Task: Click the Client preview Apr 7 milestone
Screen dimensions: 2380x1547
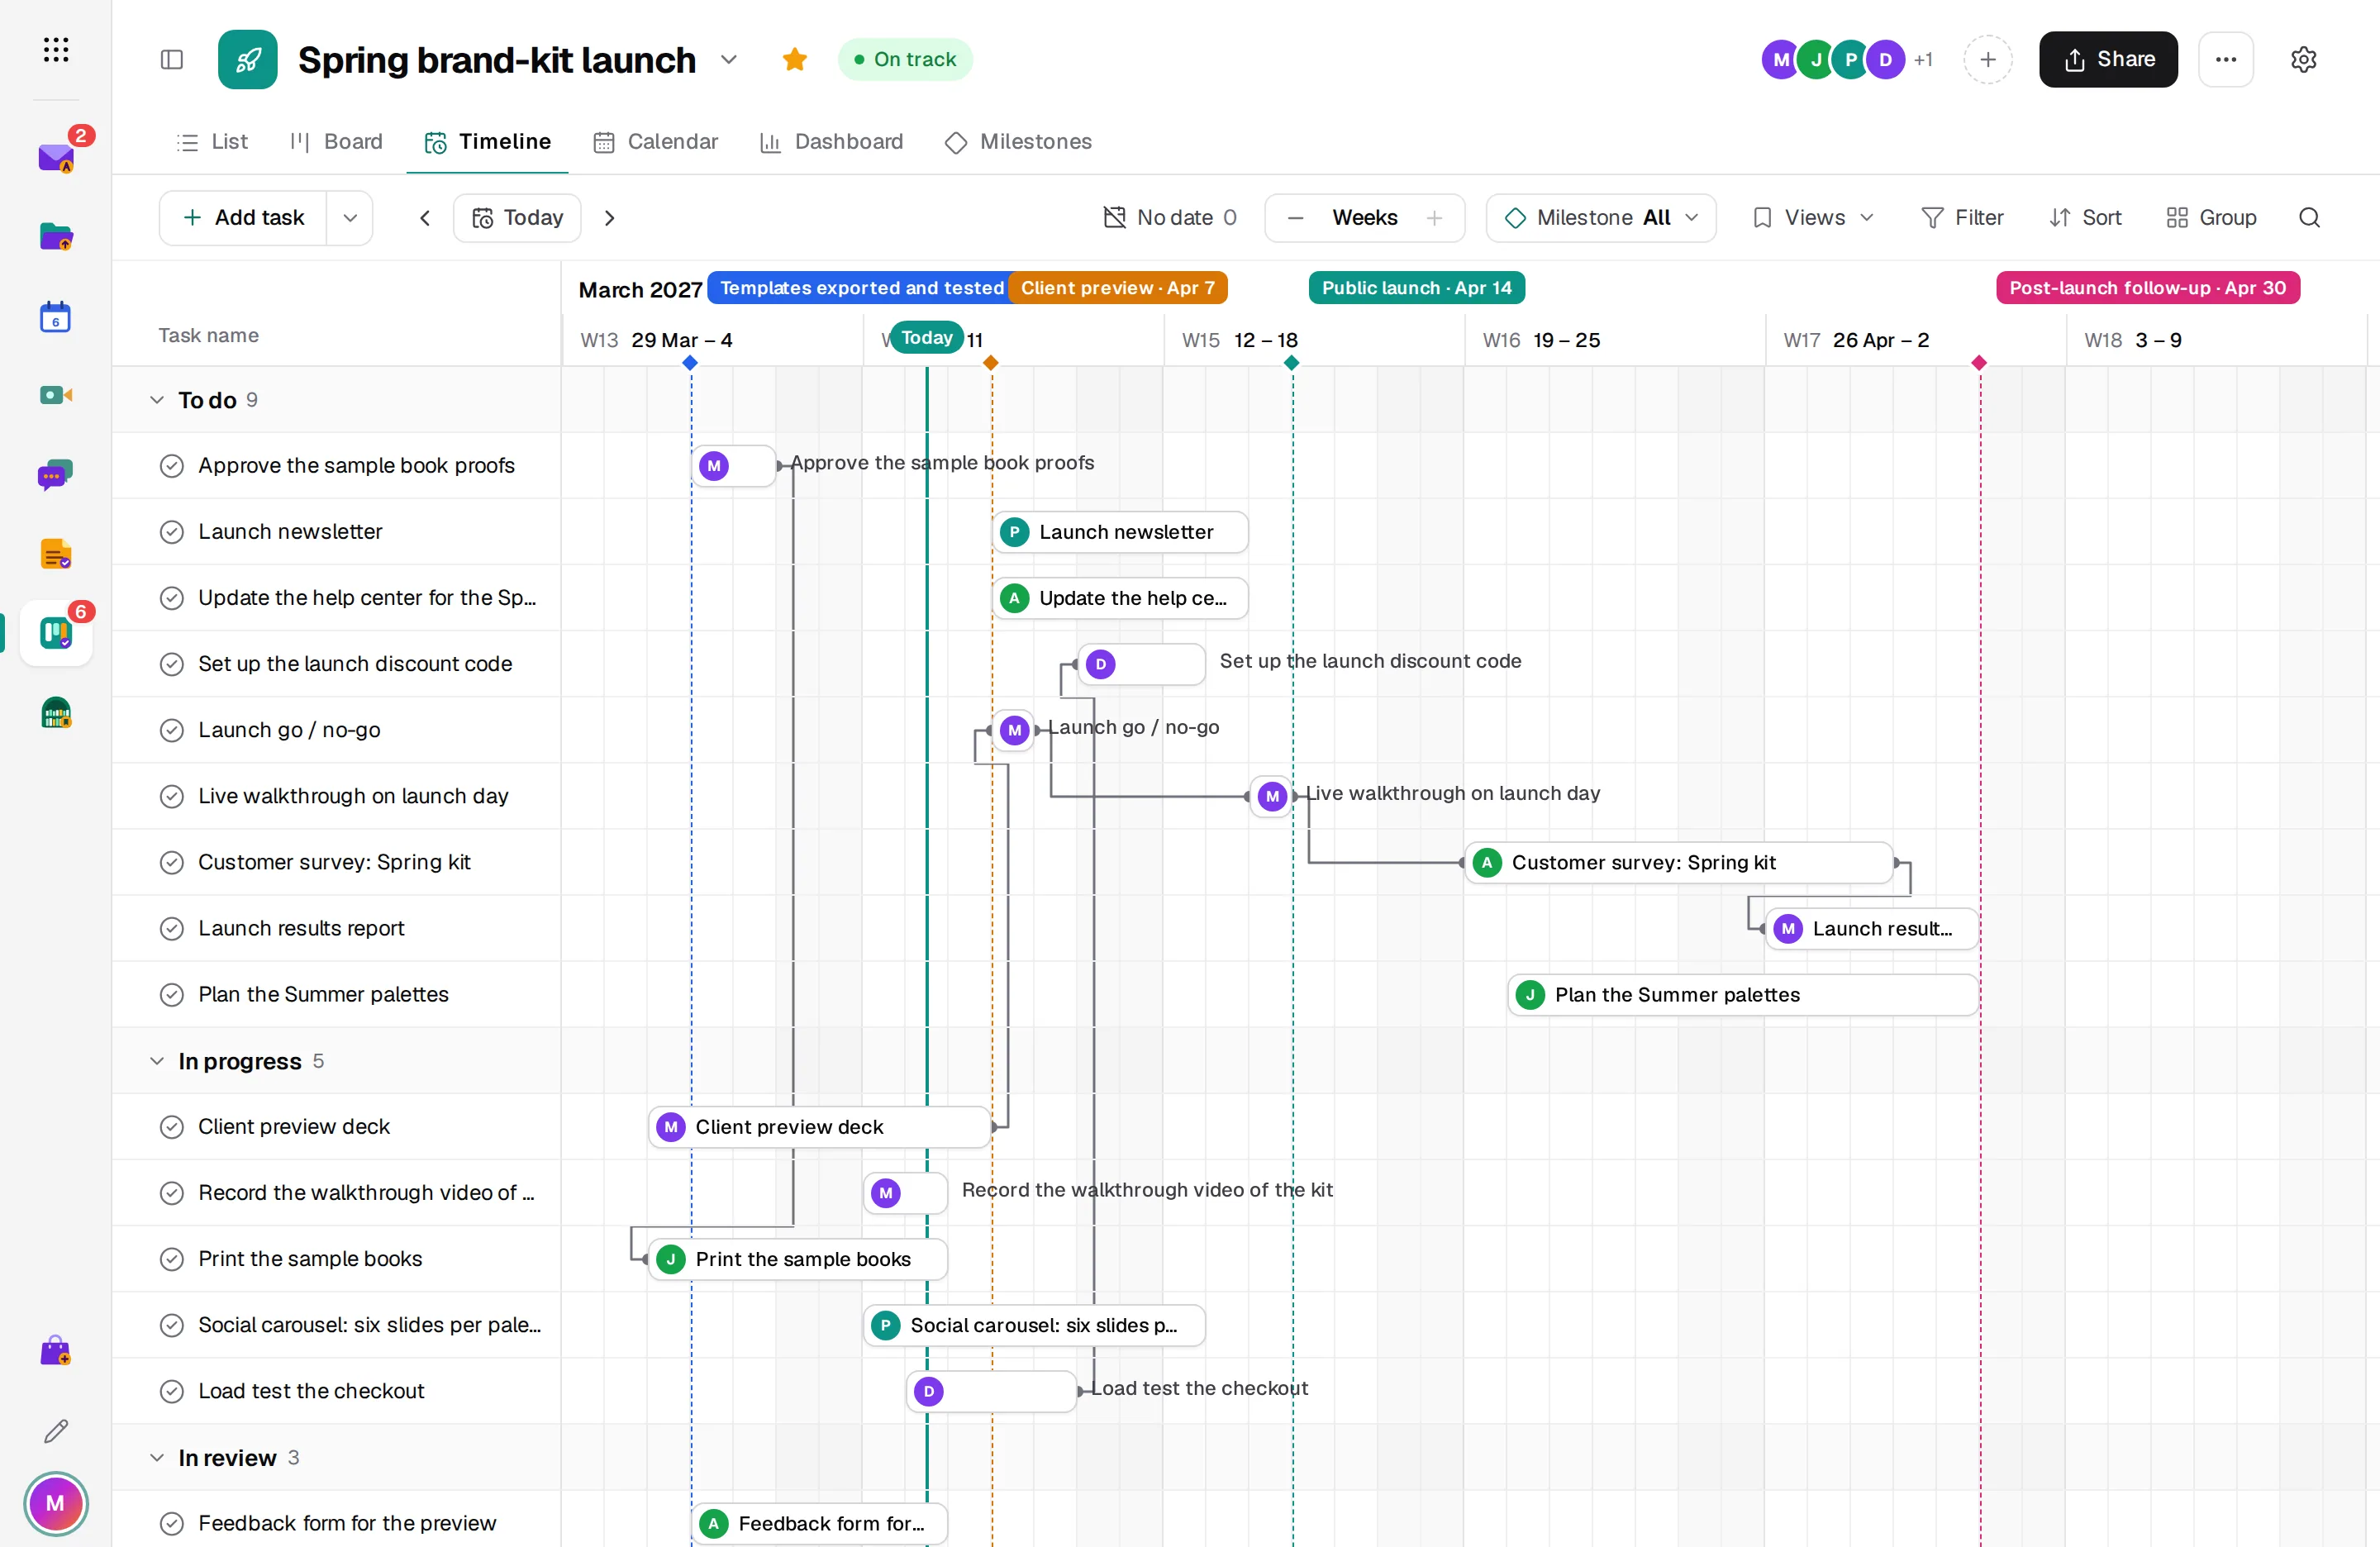Action: (x=1117, y=287)
